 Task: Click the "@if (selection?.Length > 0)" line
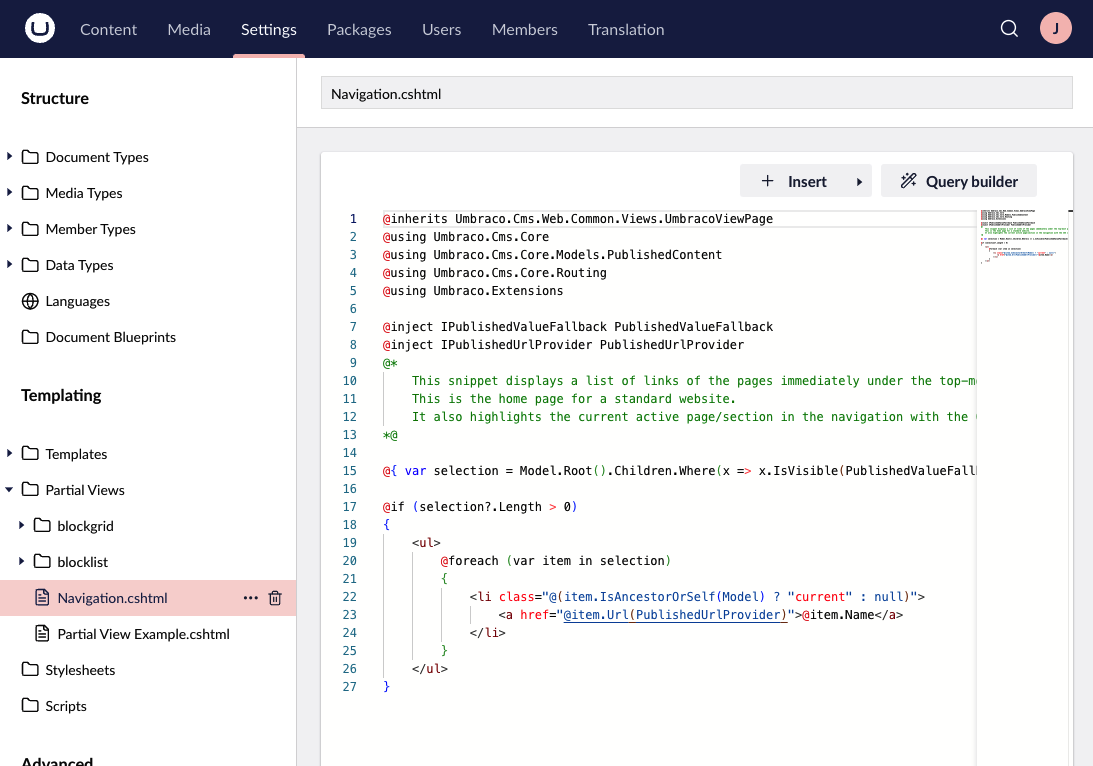coord(480,507)
